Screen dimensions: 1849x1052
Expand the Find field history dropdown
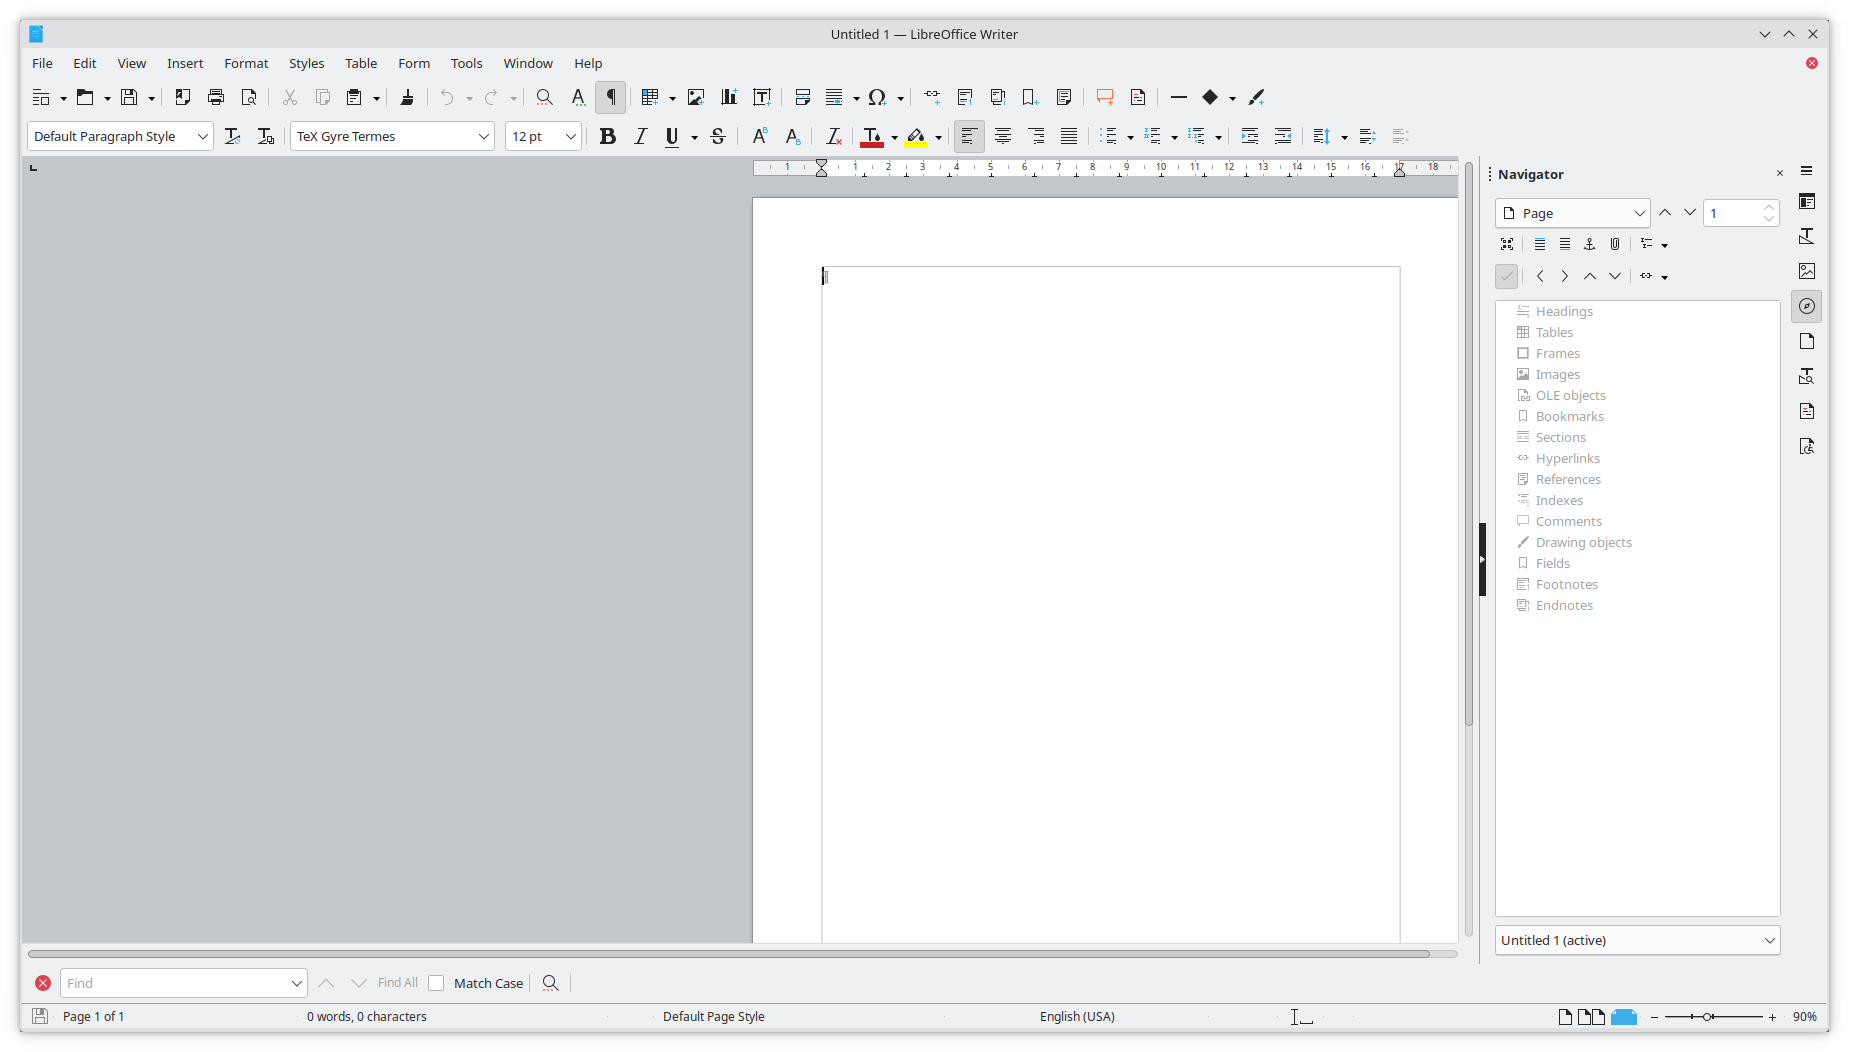tap(296, 983)
